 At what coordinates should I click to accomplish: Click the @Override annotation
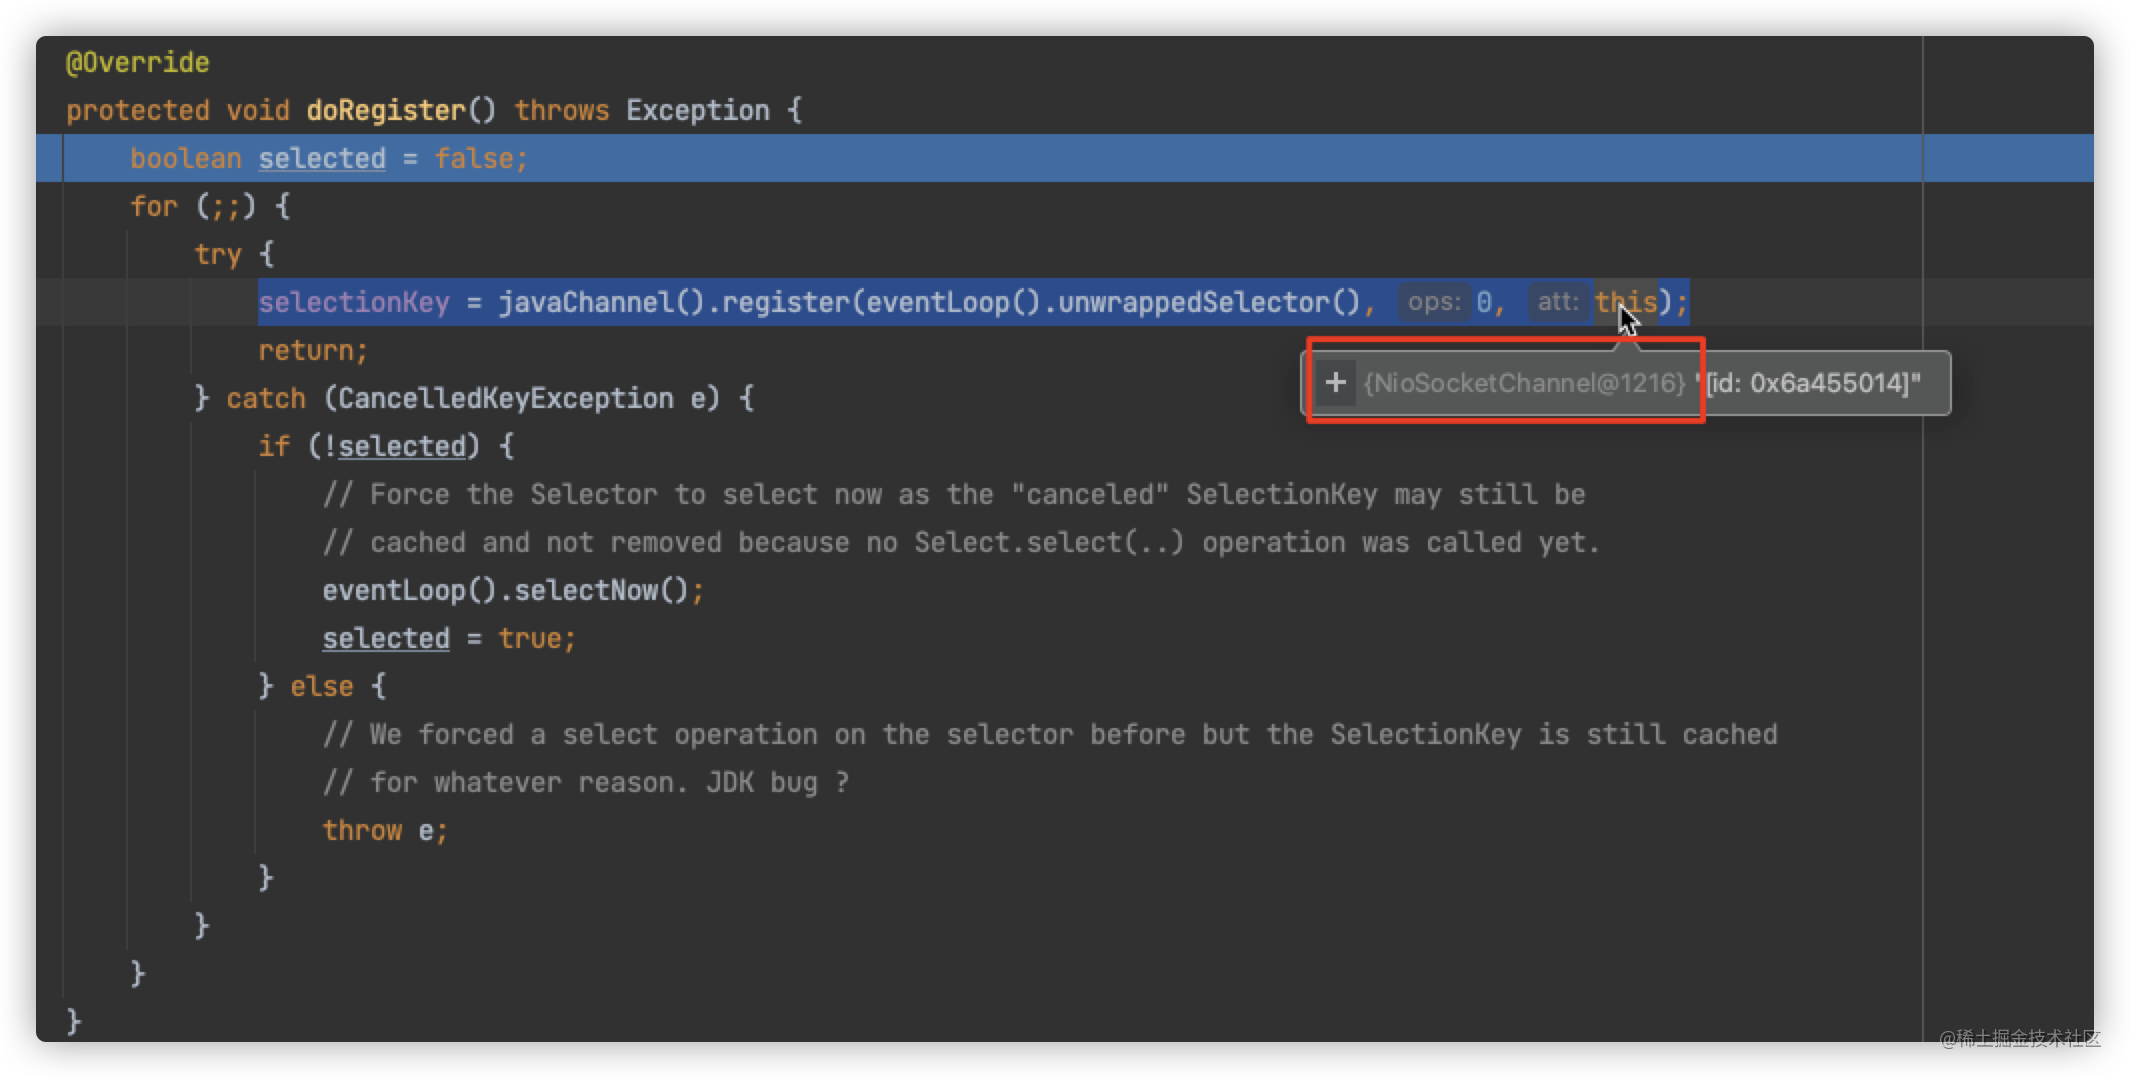137,62
